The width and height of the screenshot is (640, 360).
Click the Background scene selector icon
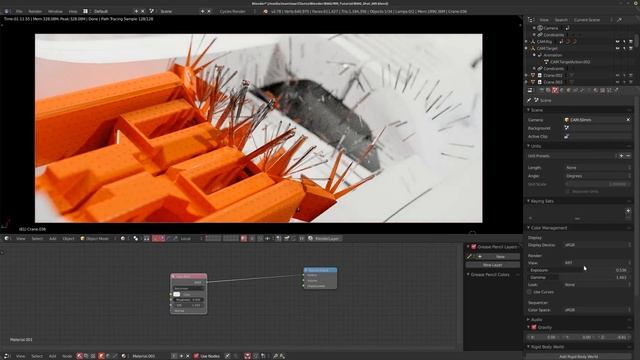pos(567,128)
